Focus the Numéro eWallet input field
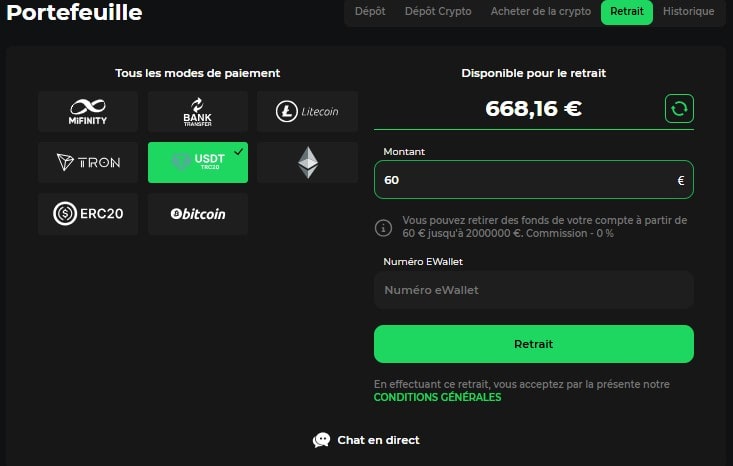 coord(533,290)
